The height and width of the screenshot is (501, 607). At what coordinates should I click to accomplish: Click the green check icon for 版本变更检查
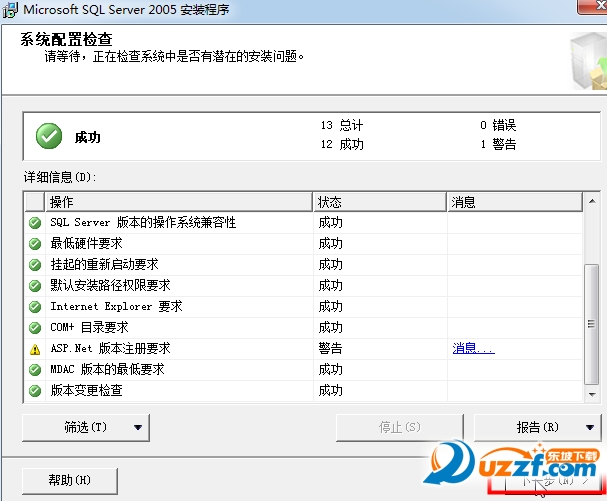click(35, 391)
